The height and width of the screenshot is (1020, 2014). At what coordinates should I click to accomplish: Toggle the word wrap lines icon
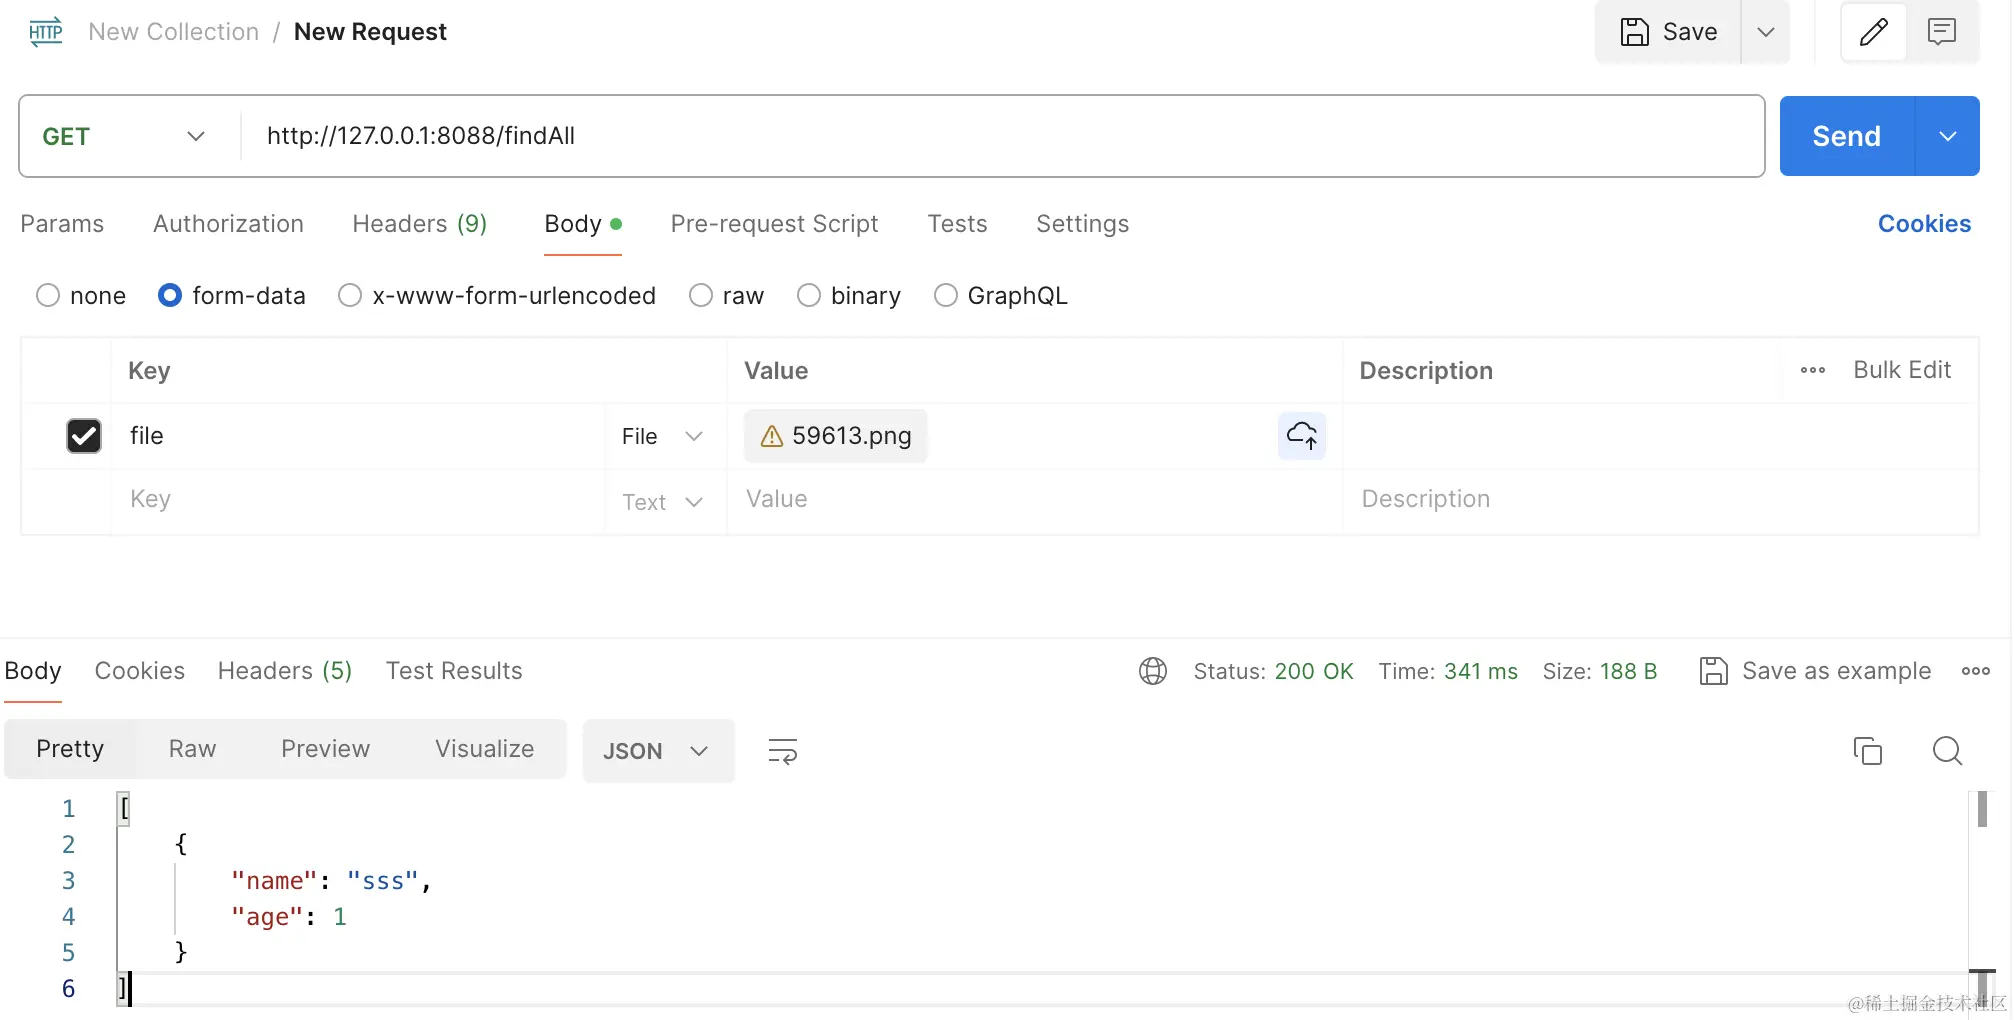click(782, 751)
